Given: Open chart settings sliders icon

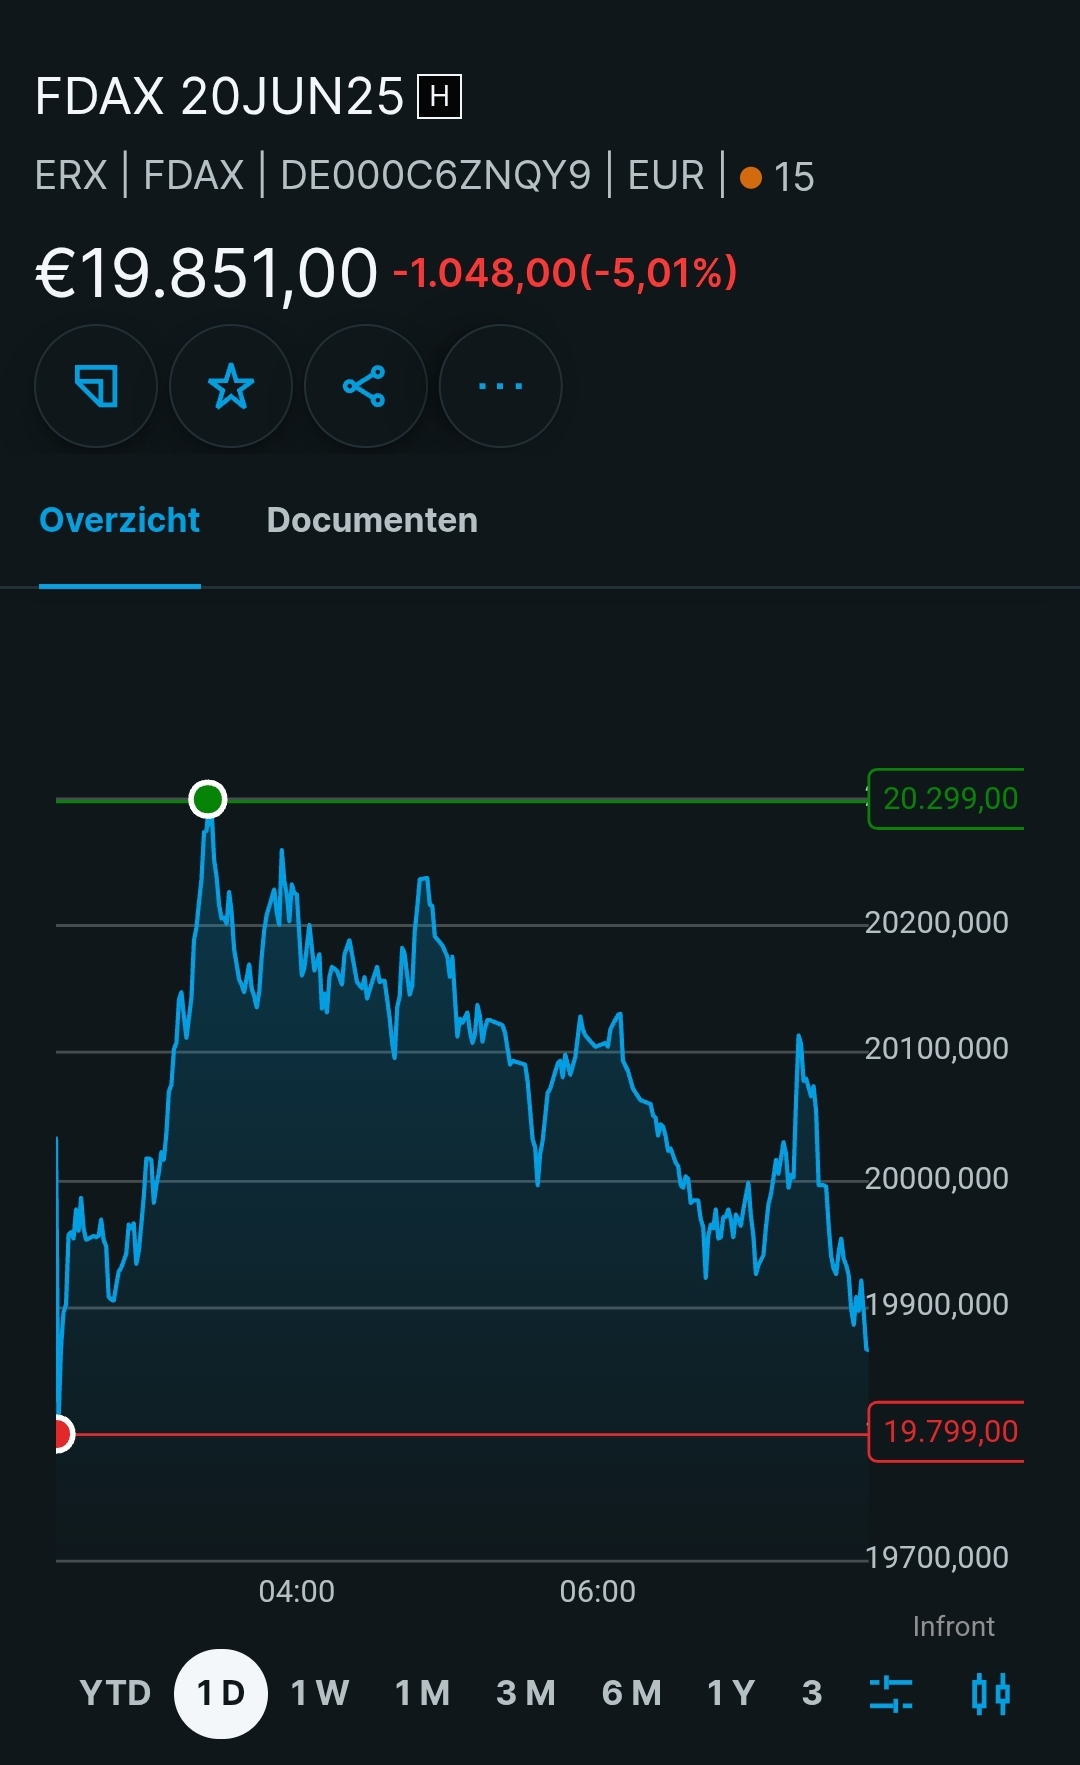Looking at the screenshot, I should coord(891,1694).
